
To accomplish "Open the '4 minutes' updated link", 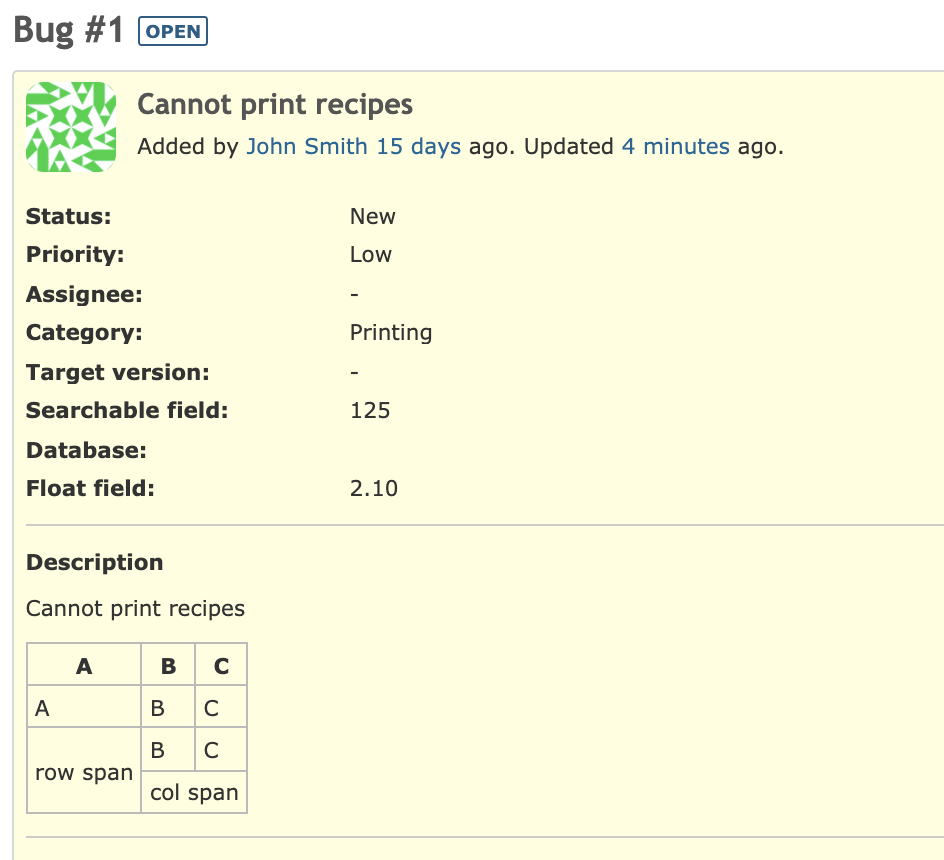I will [x=675, y=146].
